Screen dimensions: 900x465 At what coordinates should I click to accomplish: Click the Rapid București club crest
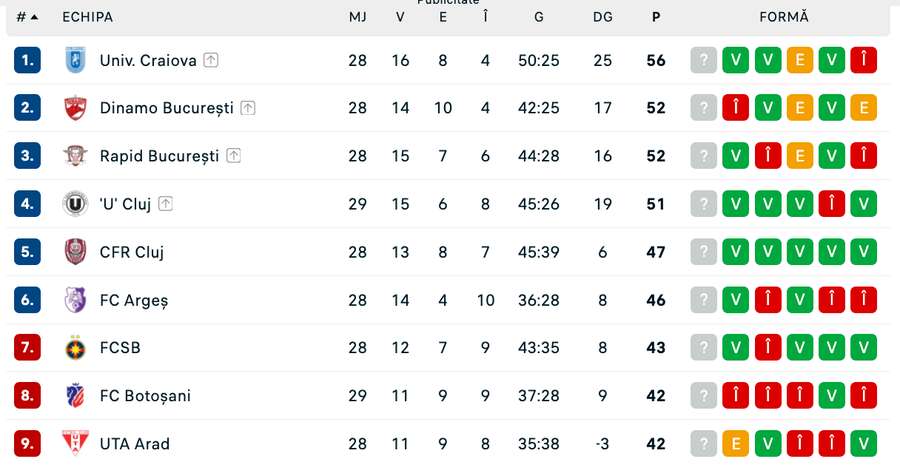(75, 156)
